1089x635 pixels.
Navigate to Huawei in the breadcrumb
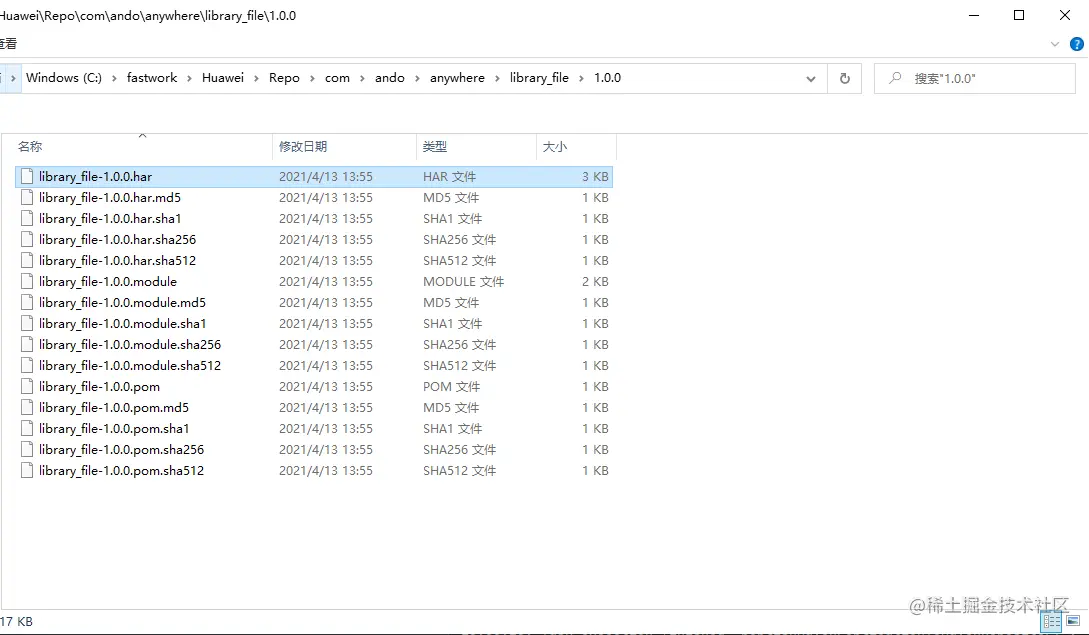point(223,78)
